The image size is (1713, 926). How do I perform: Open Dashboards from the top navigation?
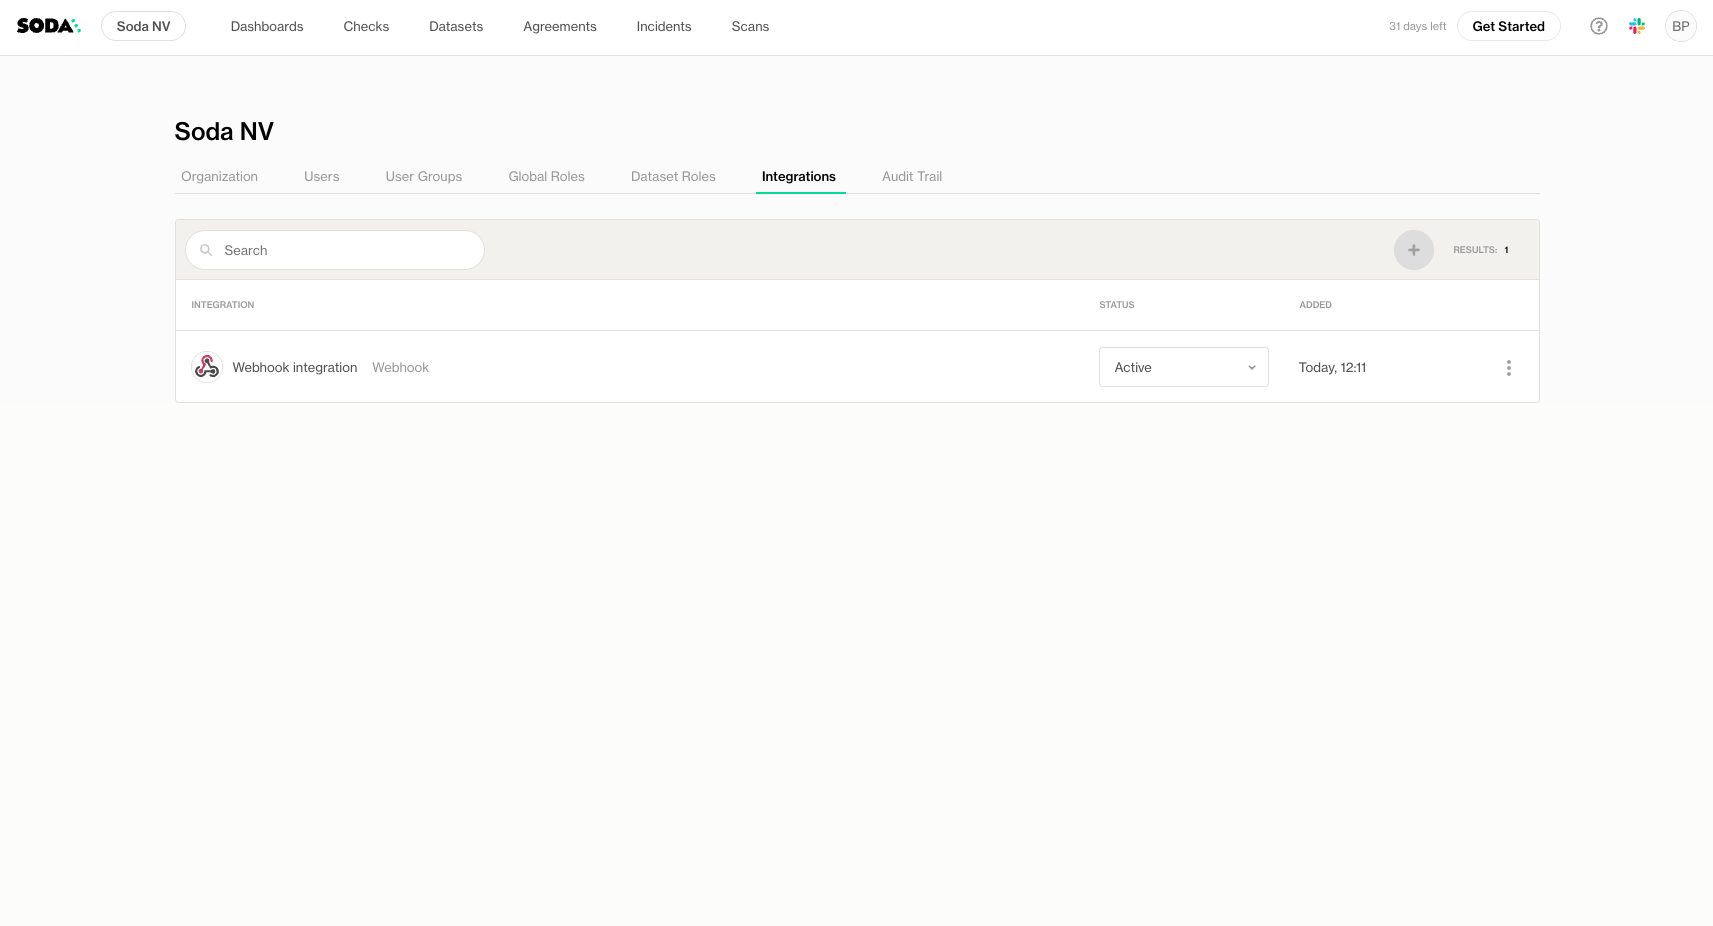(x=266, y=26)
